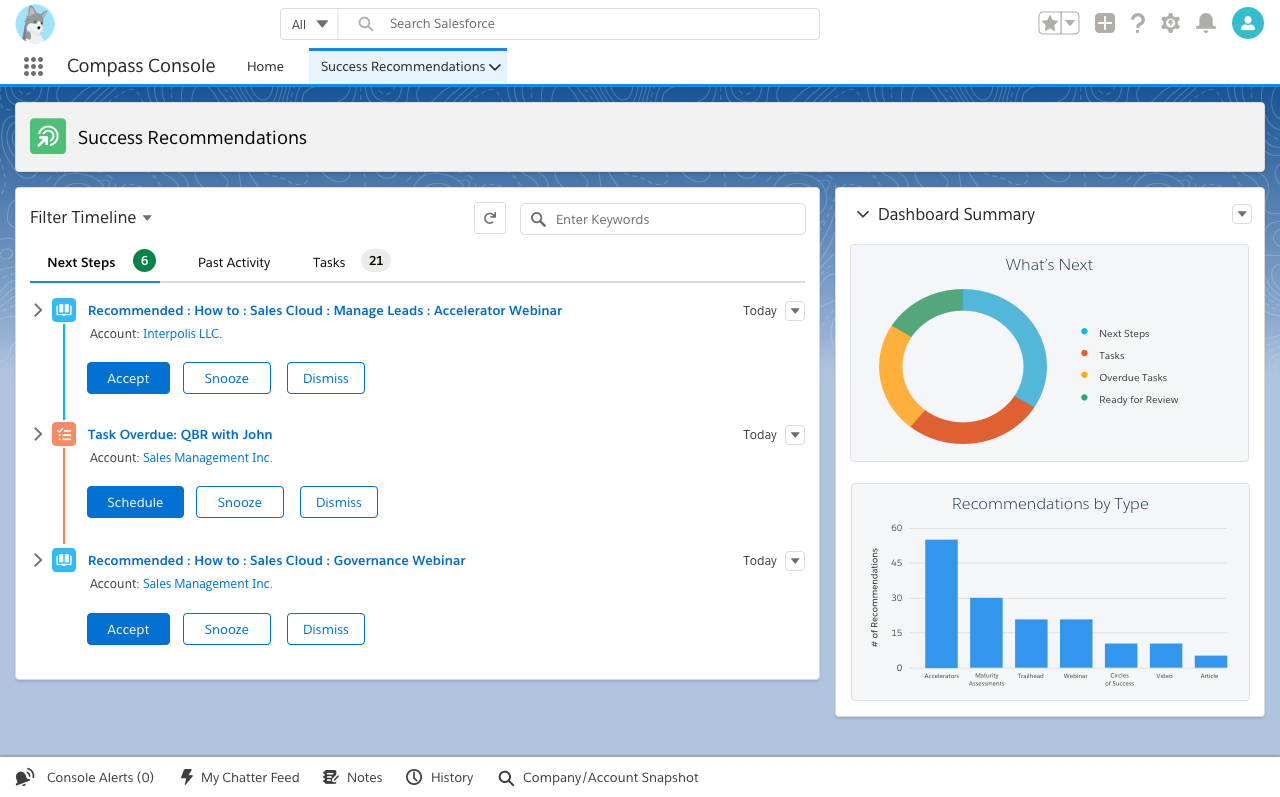
Task: Open actions menu for Governance Webinar
Action: [795, 561]
